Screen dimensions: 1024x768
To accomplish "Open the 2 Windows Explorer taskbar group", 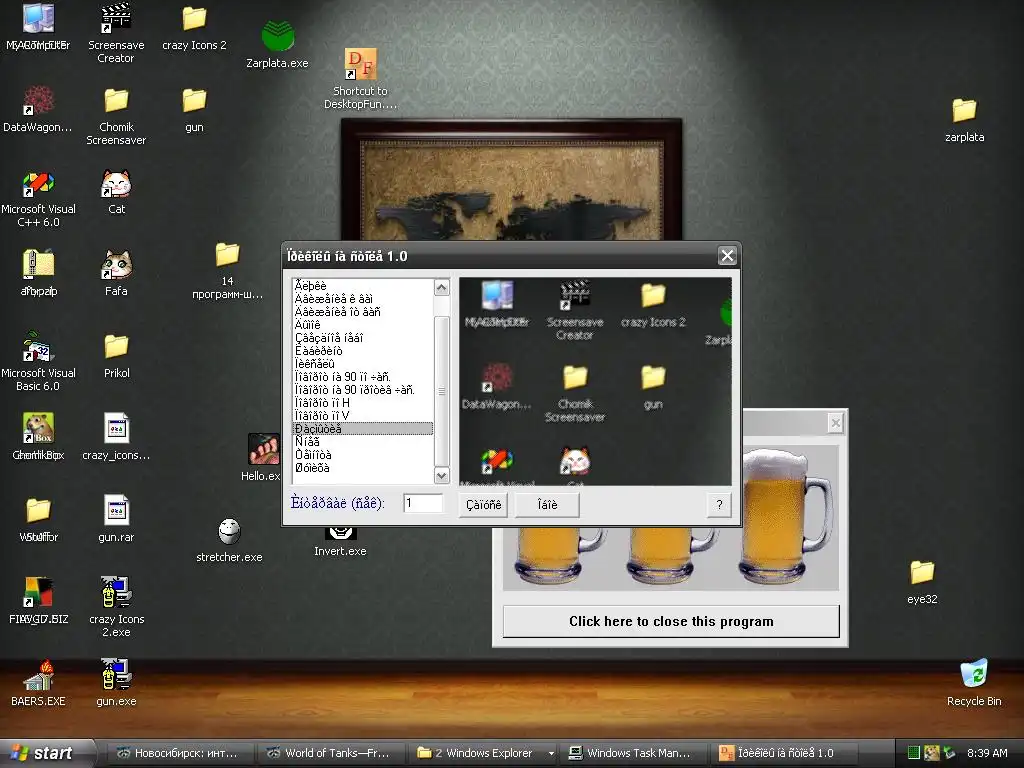I will (x=484, y=753).
